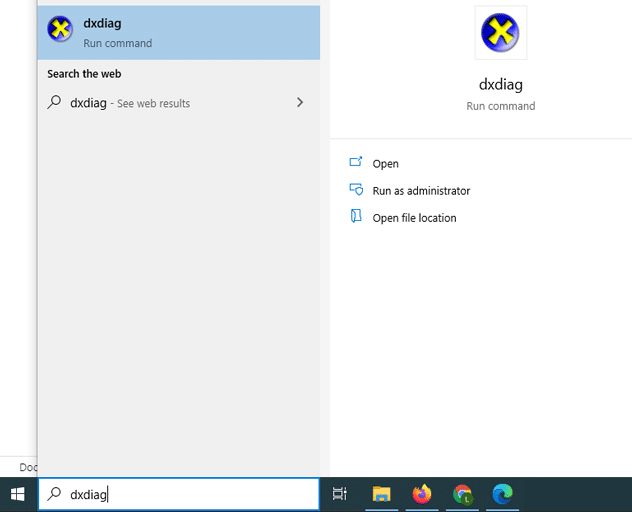Expand the dxdiag web results chevron
Viewport: 632px width, 512px height.
click(x=299, y=102)
